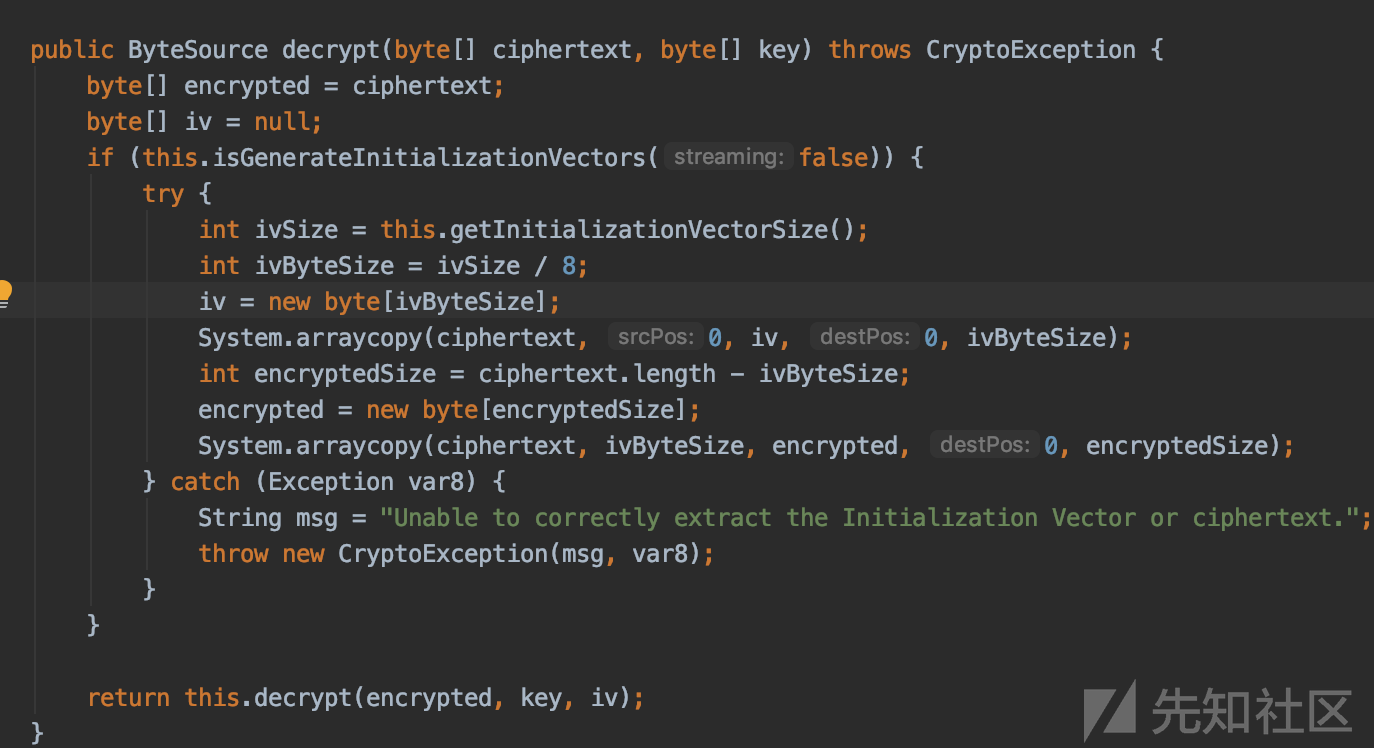The image size is (1374, 748).
Task: Click the 'try' keyword
Action: point(163,193)
